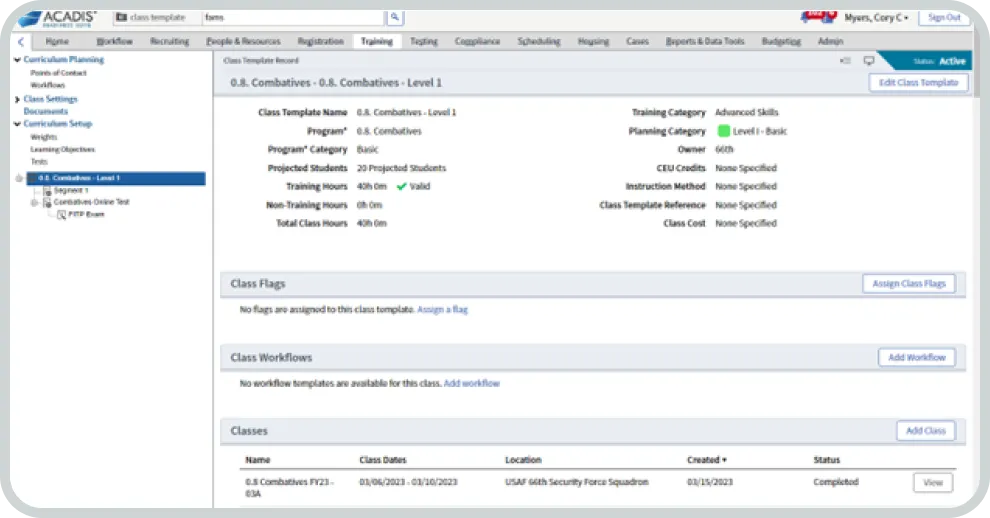Switch to the Scheduling tab
Screen dimensions: 990x518
(x=539, y=42)
